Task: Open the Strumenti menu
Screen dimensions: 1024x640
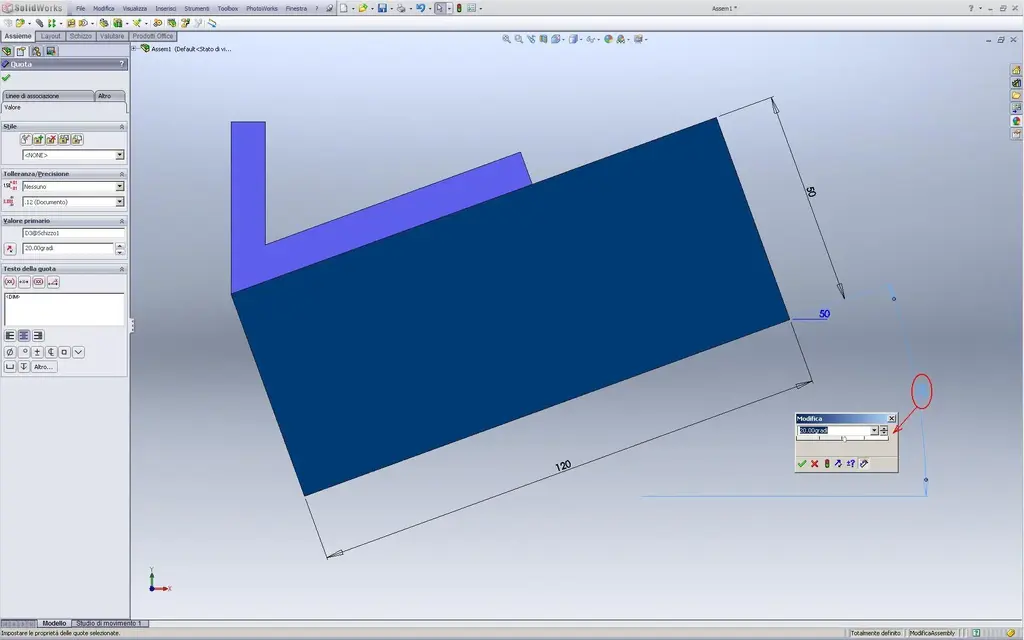Action: [x=197, y=8]
